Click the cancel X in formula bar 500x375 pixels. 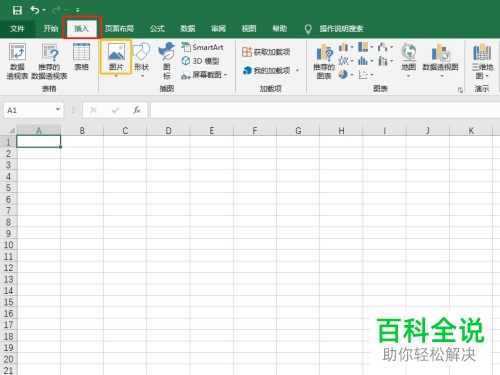coord(93,110)
